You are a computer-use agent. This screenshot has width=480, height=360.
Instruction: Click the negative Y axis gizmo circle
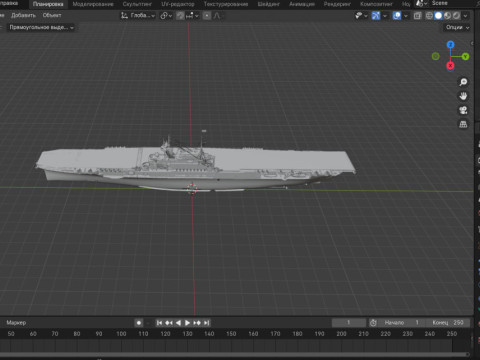coord(436,56)
